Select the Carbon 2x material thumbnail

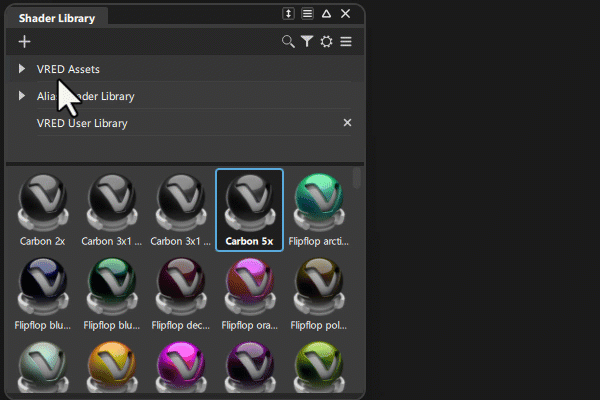(43, 201)
